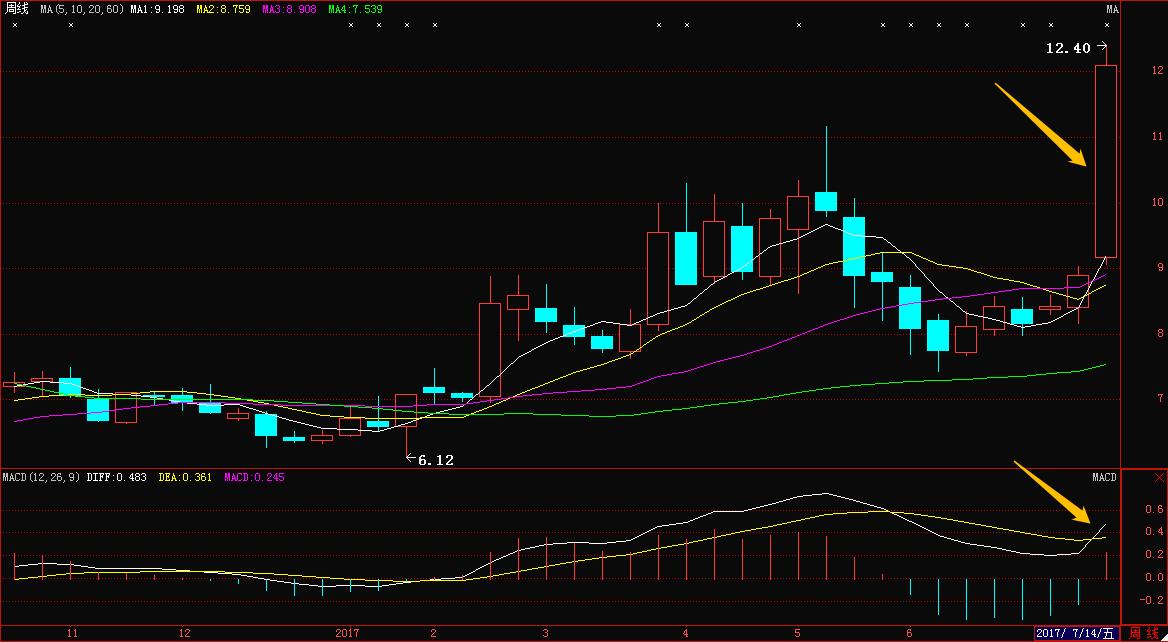Screen dimensions: 1168x642
Task: Switch to the 周线 tab at bottom right
Action: (x=1144, y=633)
